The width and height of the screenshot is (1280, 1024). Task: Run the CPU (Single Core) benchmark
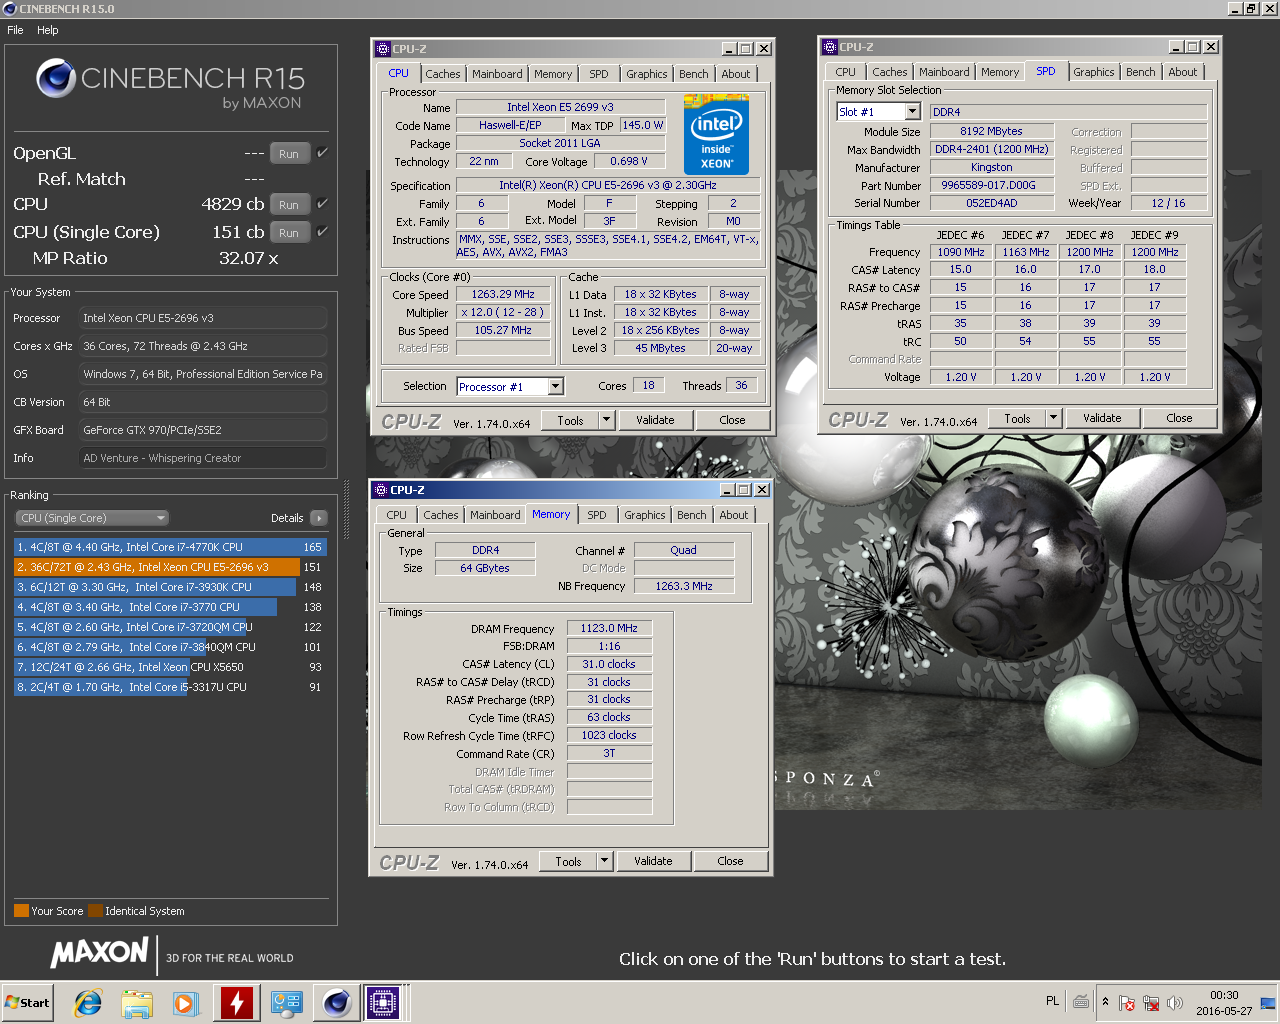point(289,232)
